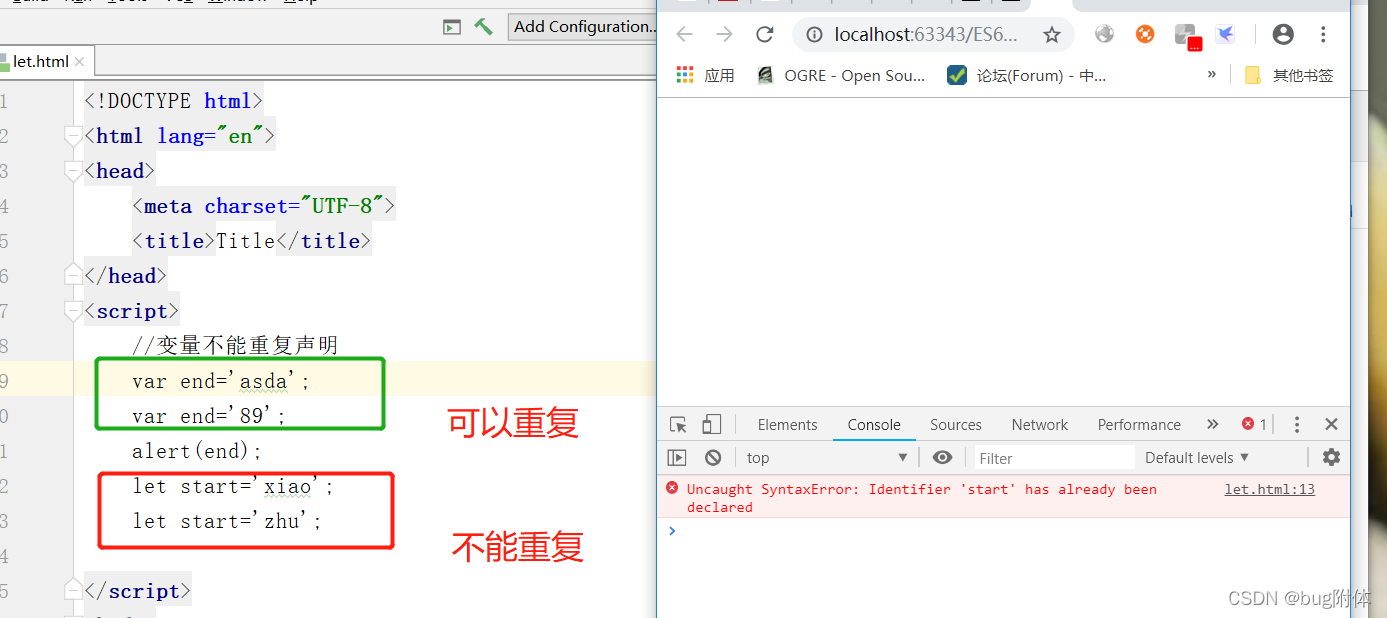
Task: Open the OGRE - Open Source bookmark
Action: pos(841,75)
